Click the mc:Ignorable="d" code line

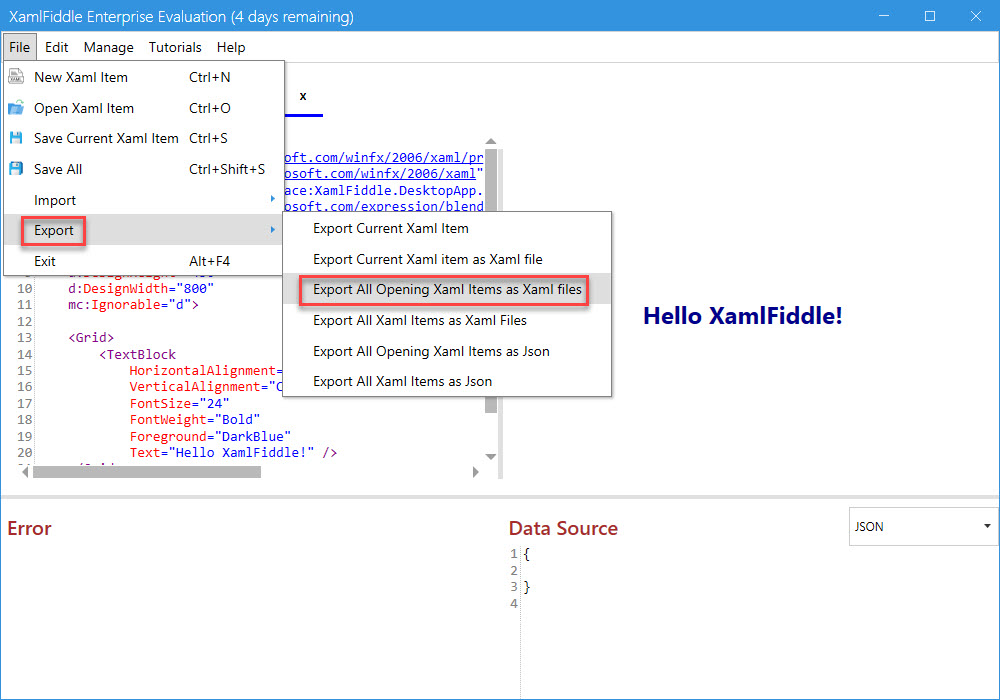pyautogui.click(x=133, y=305)
